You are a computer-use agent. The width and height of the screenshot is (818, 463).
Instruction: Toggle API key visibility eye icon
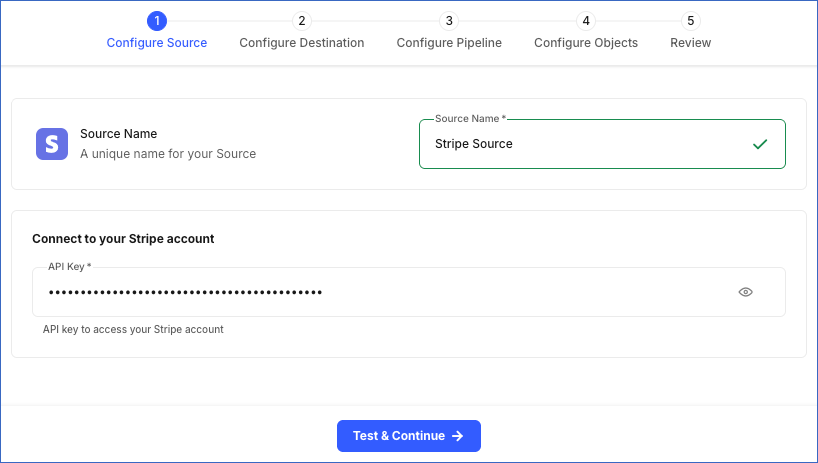[x=745, y=292]
